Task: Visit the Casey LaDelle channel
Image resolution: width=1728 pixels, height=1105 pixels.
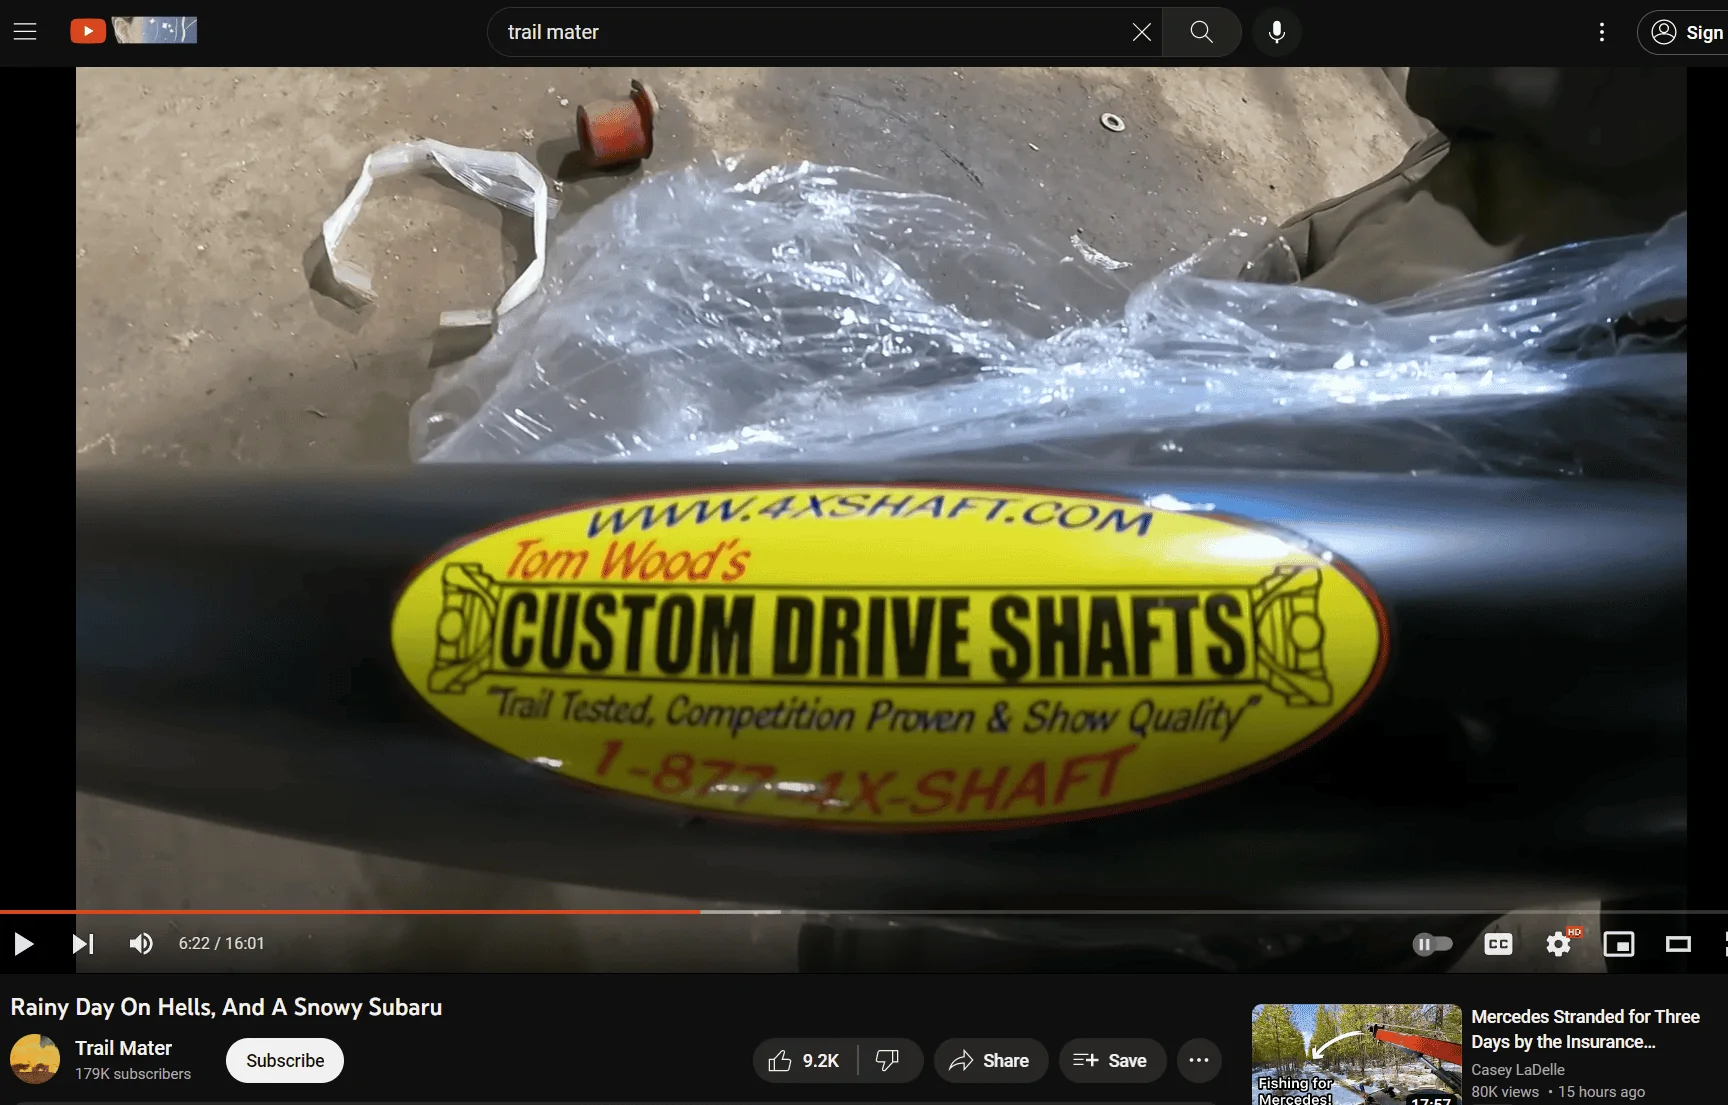Action: point(1518,1070)
